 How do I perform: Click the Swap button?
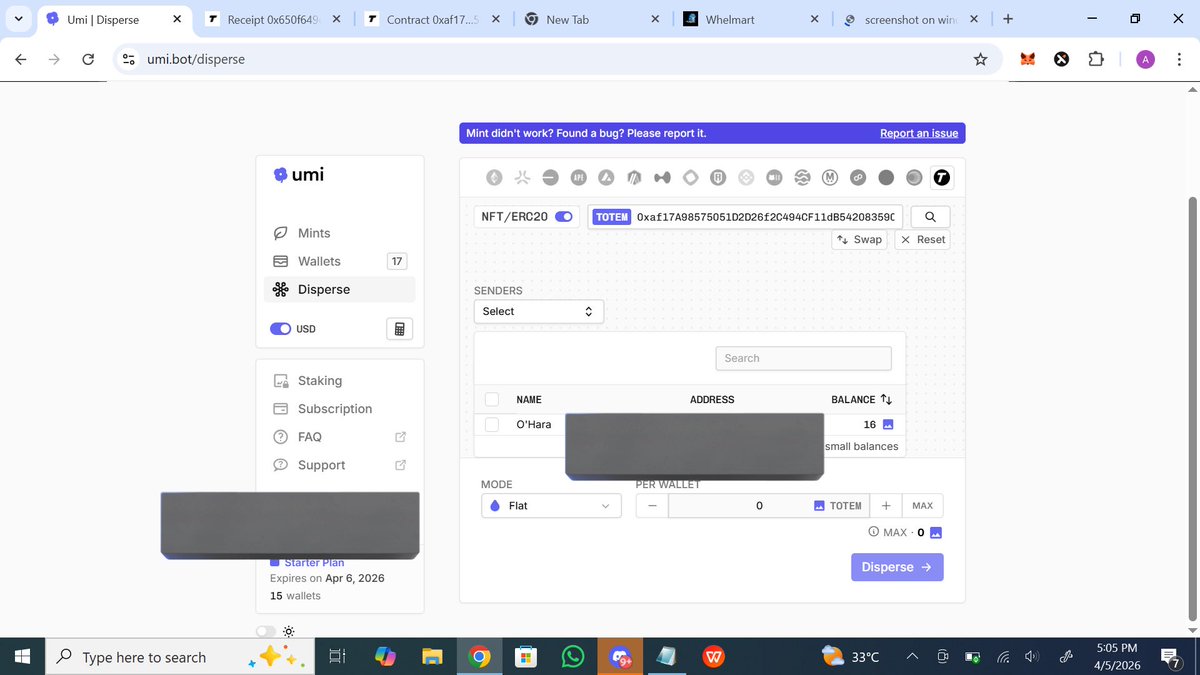(x=859, y=240)
